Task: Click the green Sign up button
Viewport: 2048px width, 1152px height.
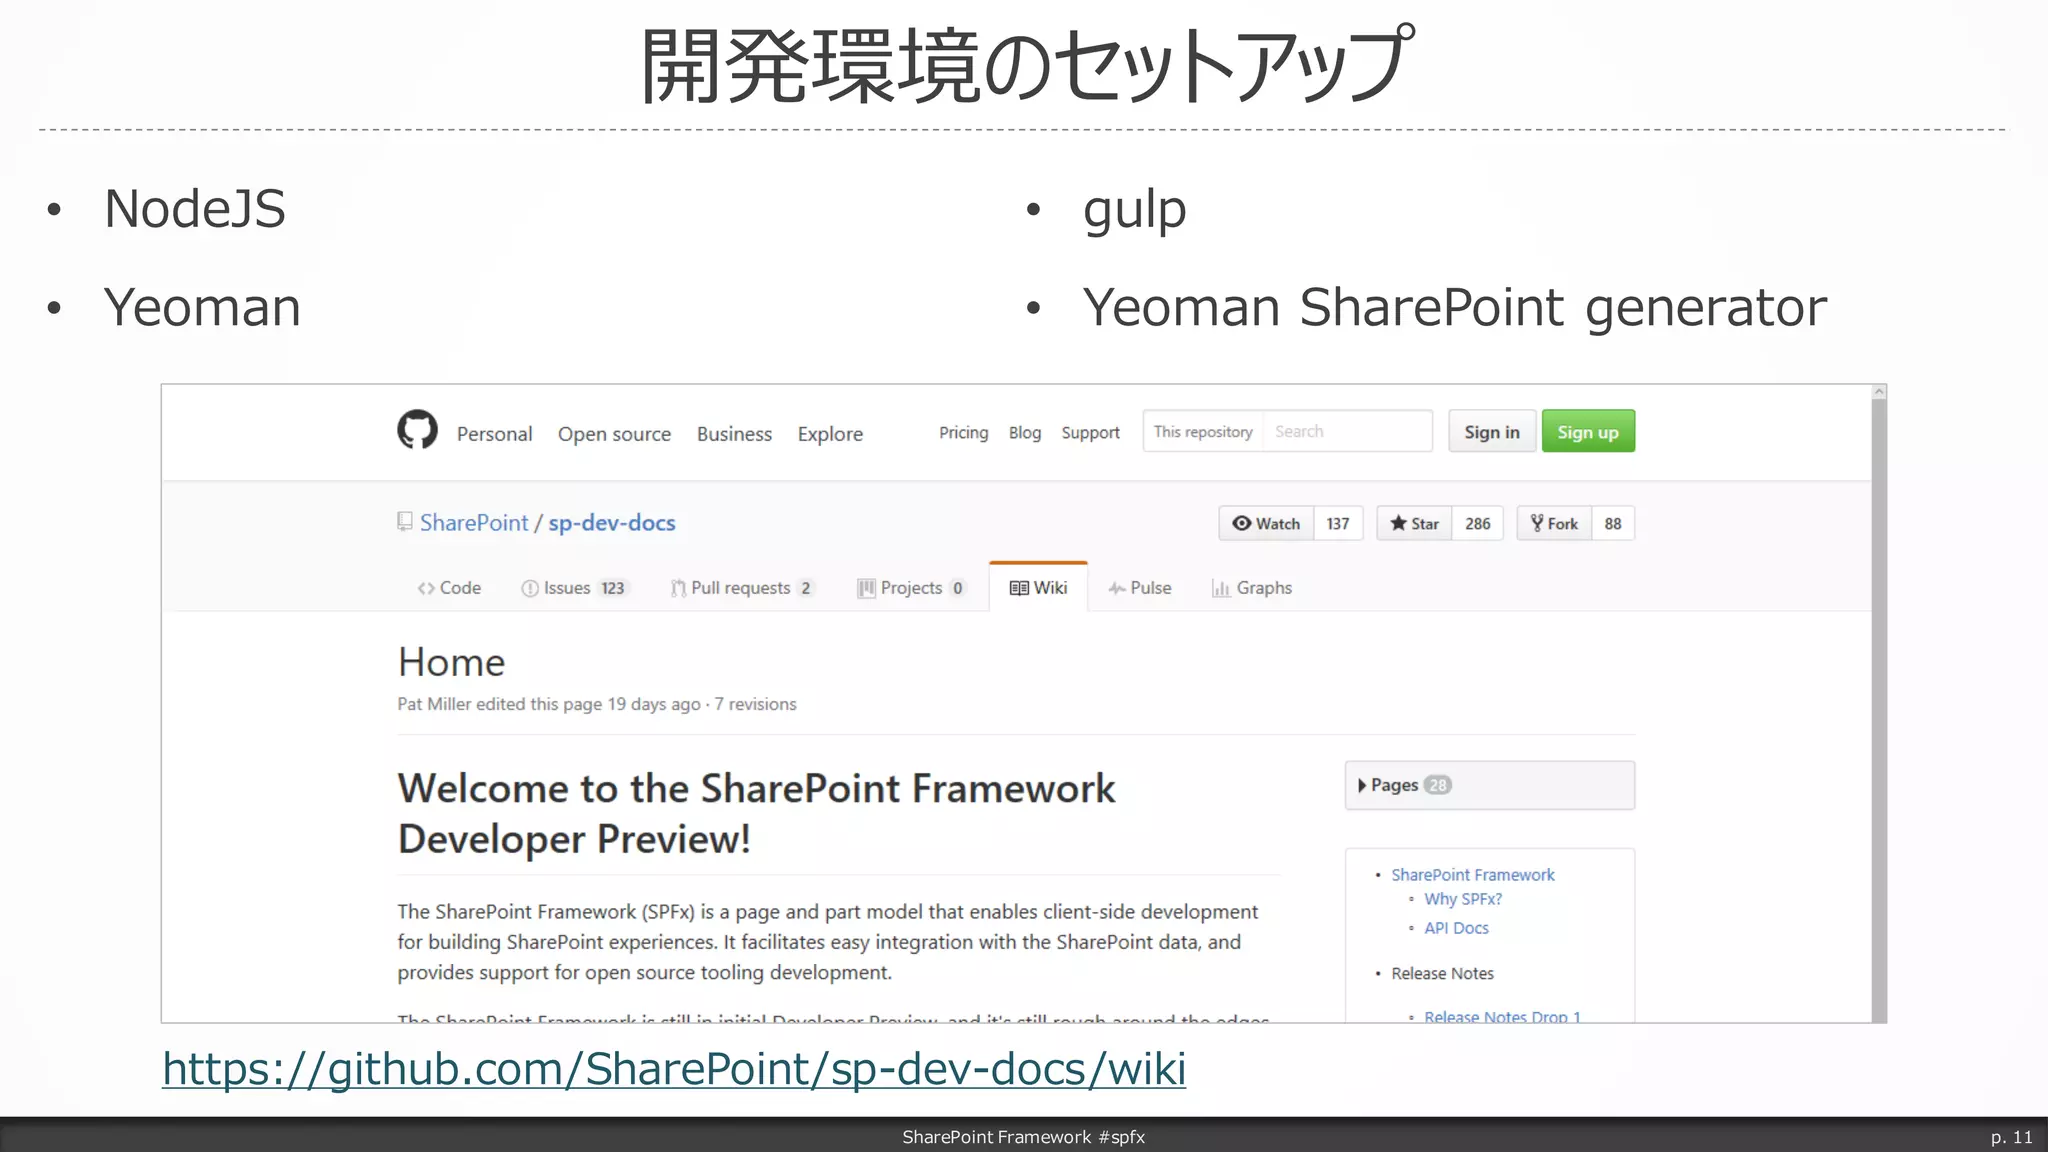Action: [1588, 431]
